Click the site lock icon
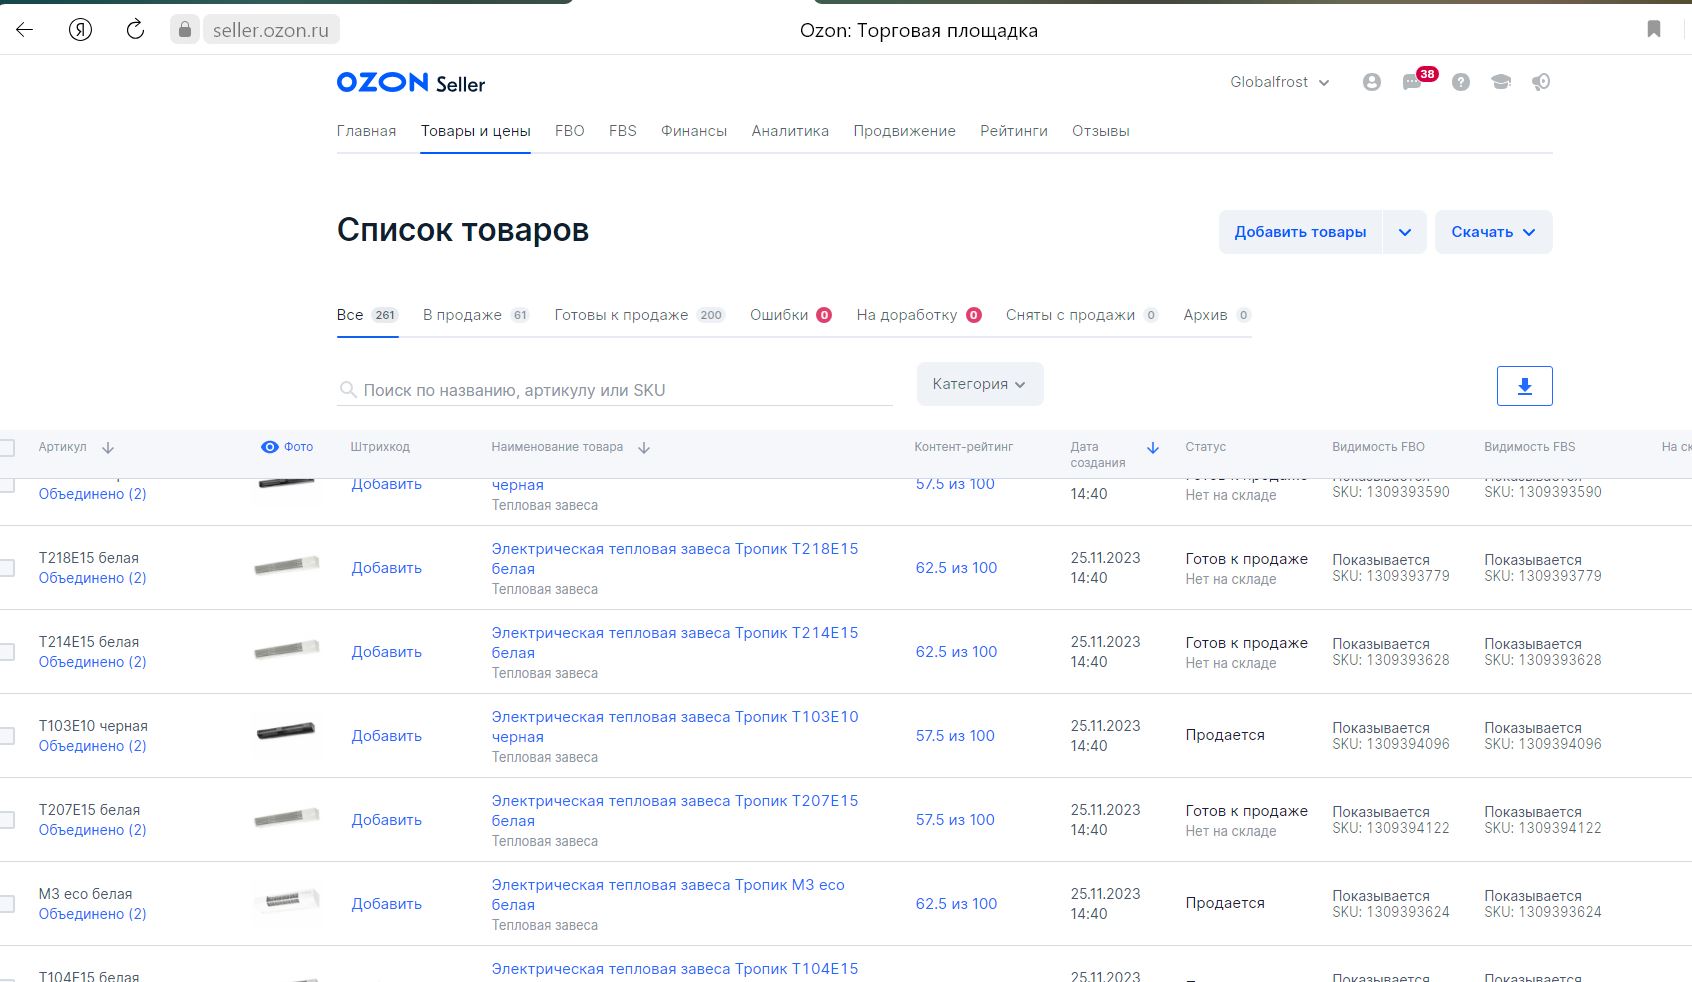Screen dimensions: 1692x982 coord(184,30)
